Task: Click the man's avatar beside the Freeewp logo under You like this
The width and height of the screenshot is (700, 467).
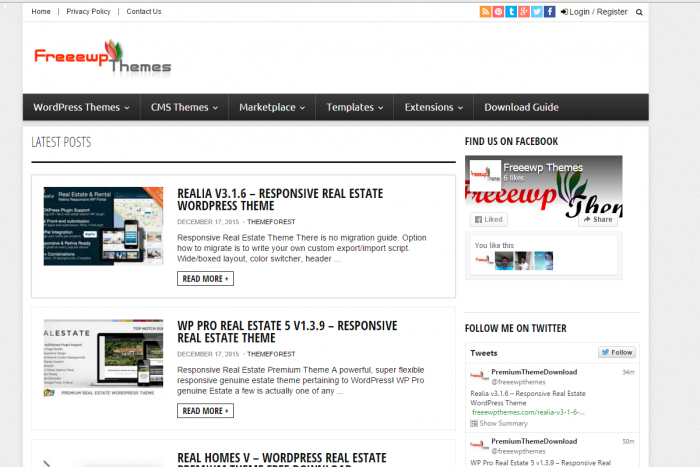Action: click(504, 261)
